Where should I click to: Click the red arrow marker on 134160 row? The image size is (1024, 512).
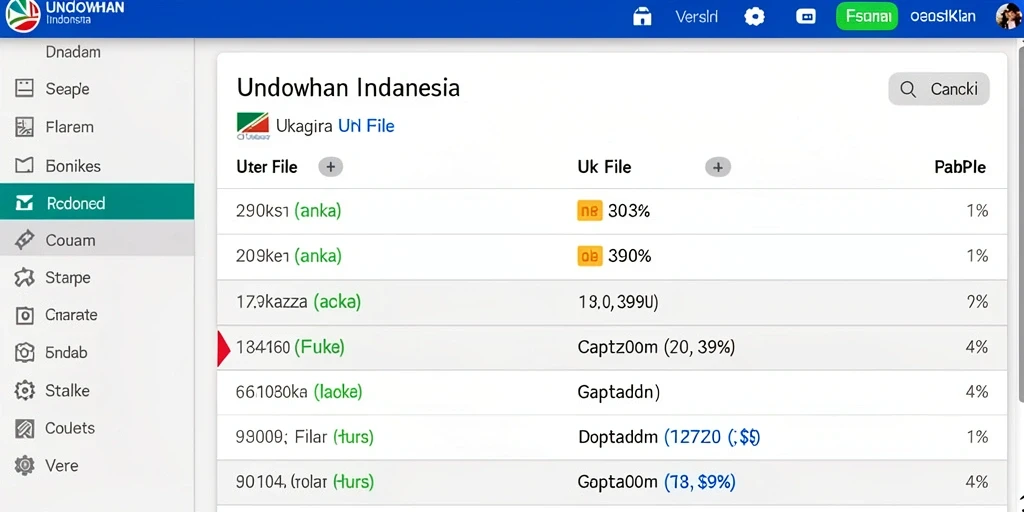point(224,348)
